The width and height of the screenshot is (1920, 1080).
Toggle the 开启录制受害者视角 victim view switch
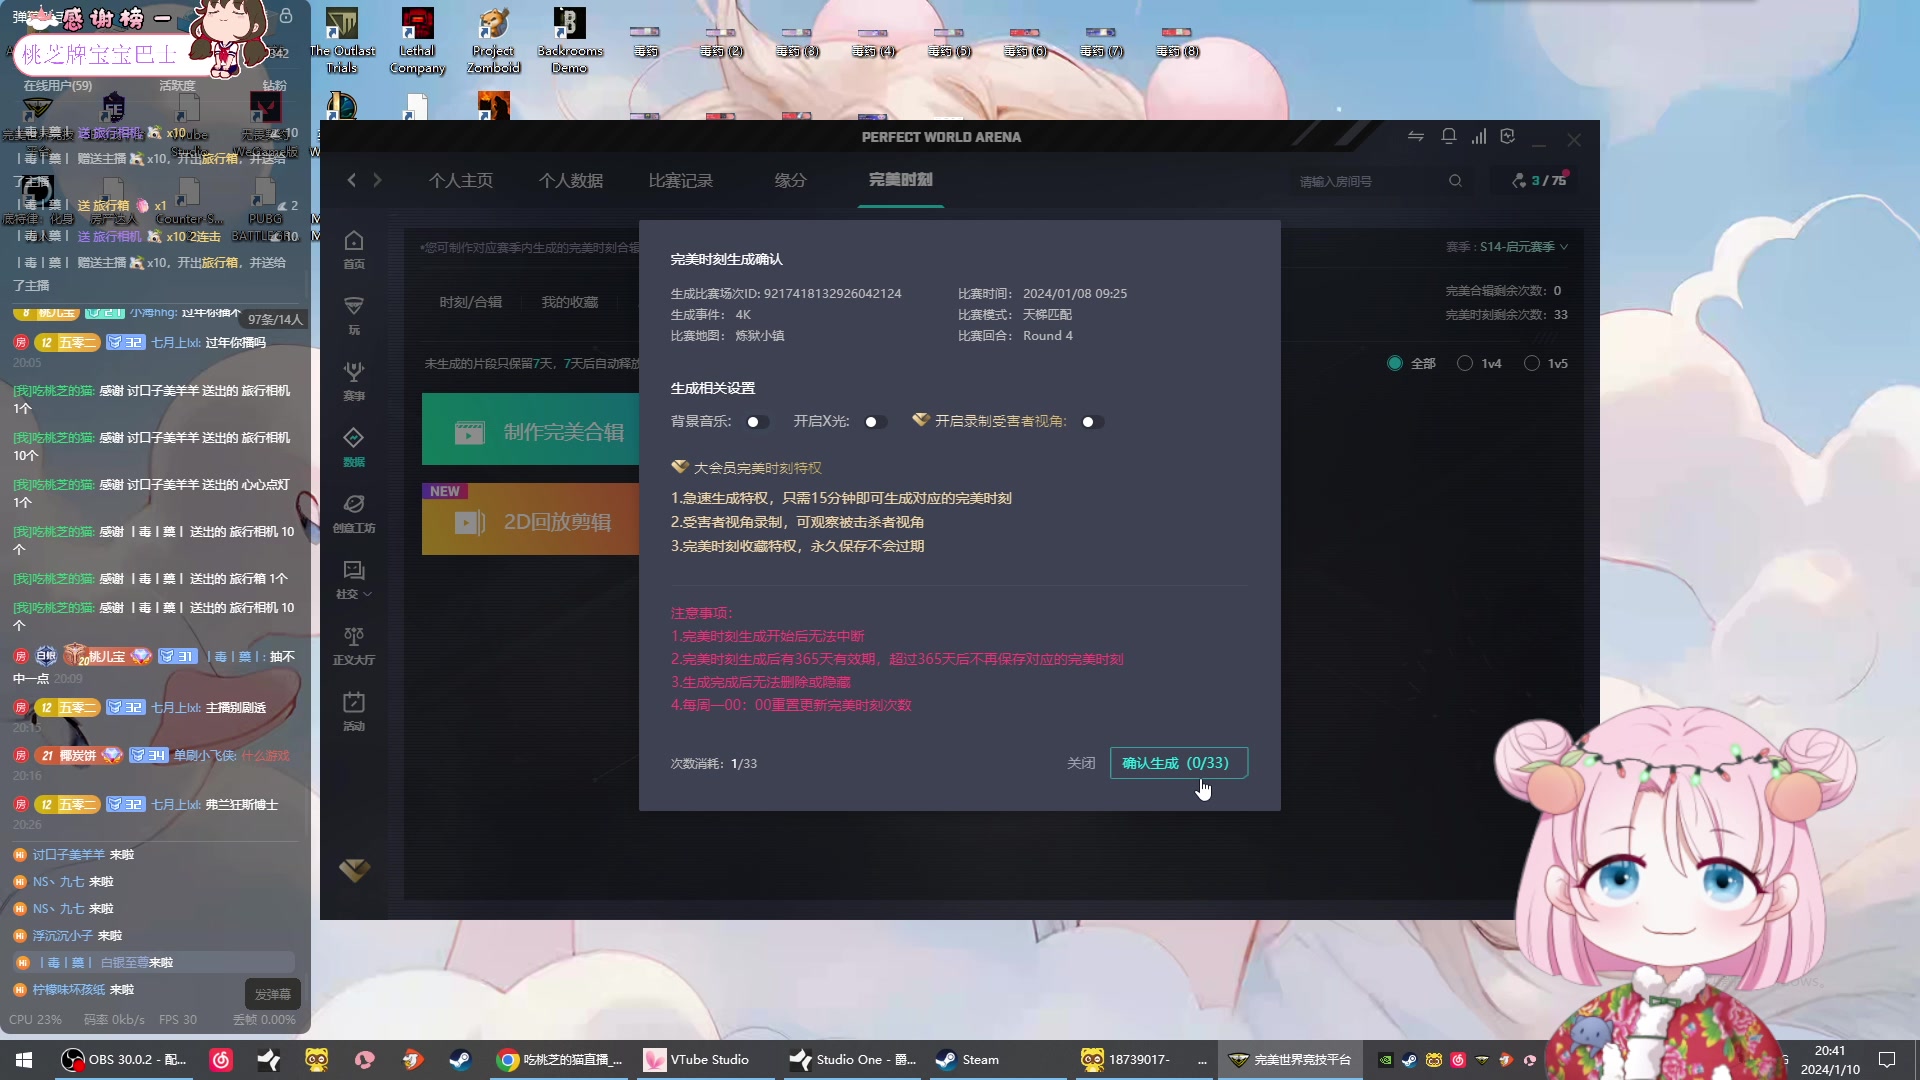[1092, 422]
